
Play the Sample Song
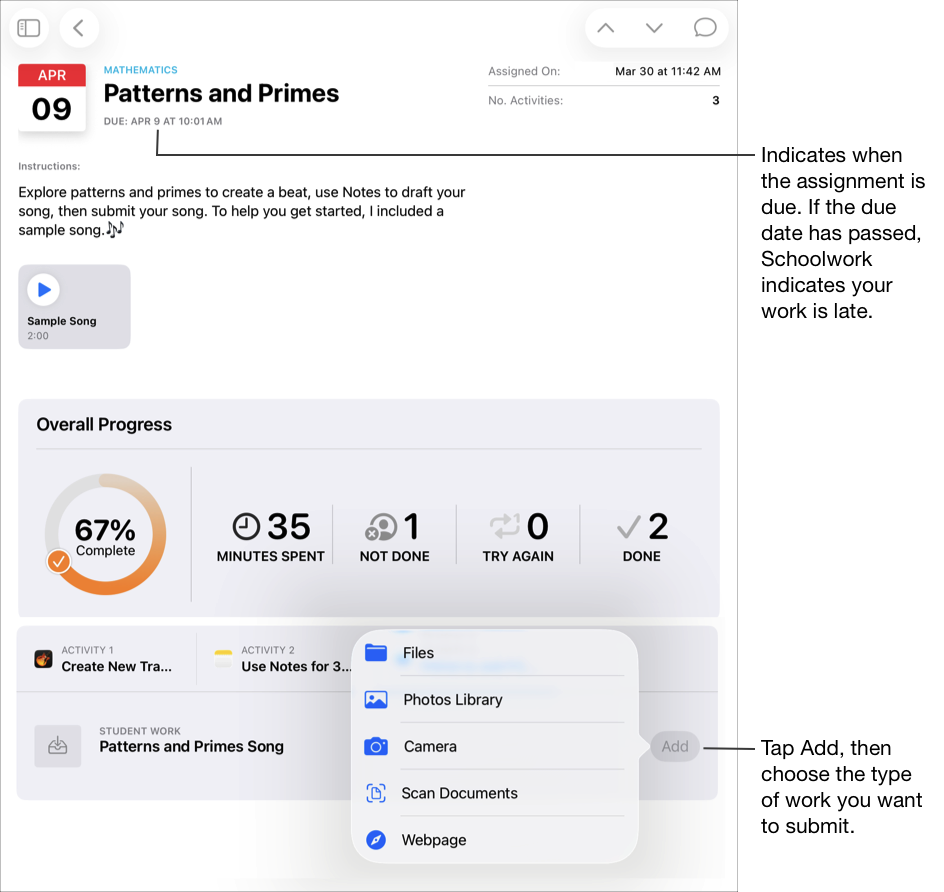pos(43,289)
